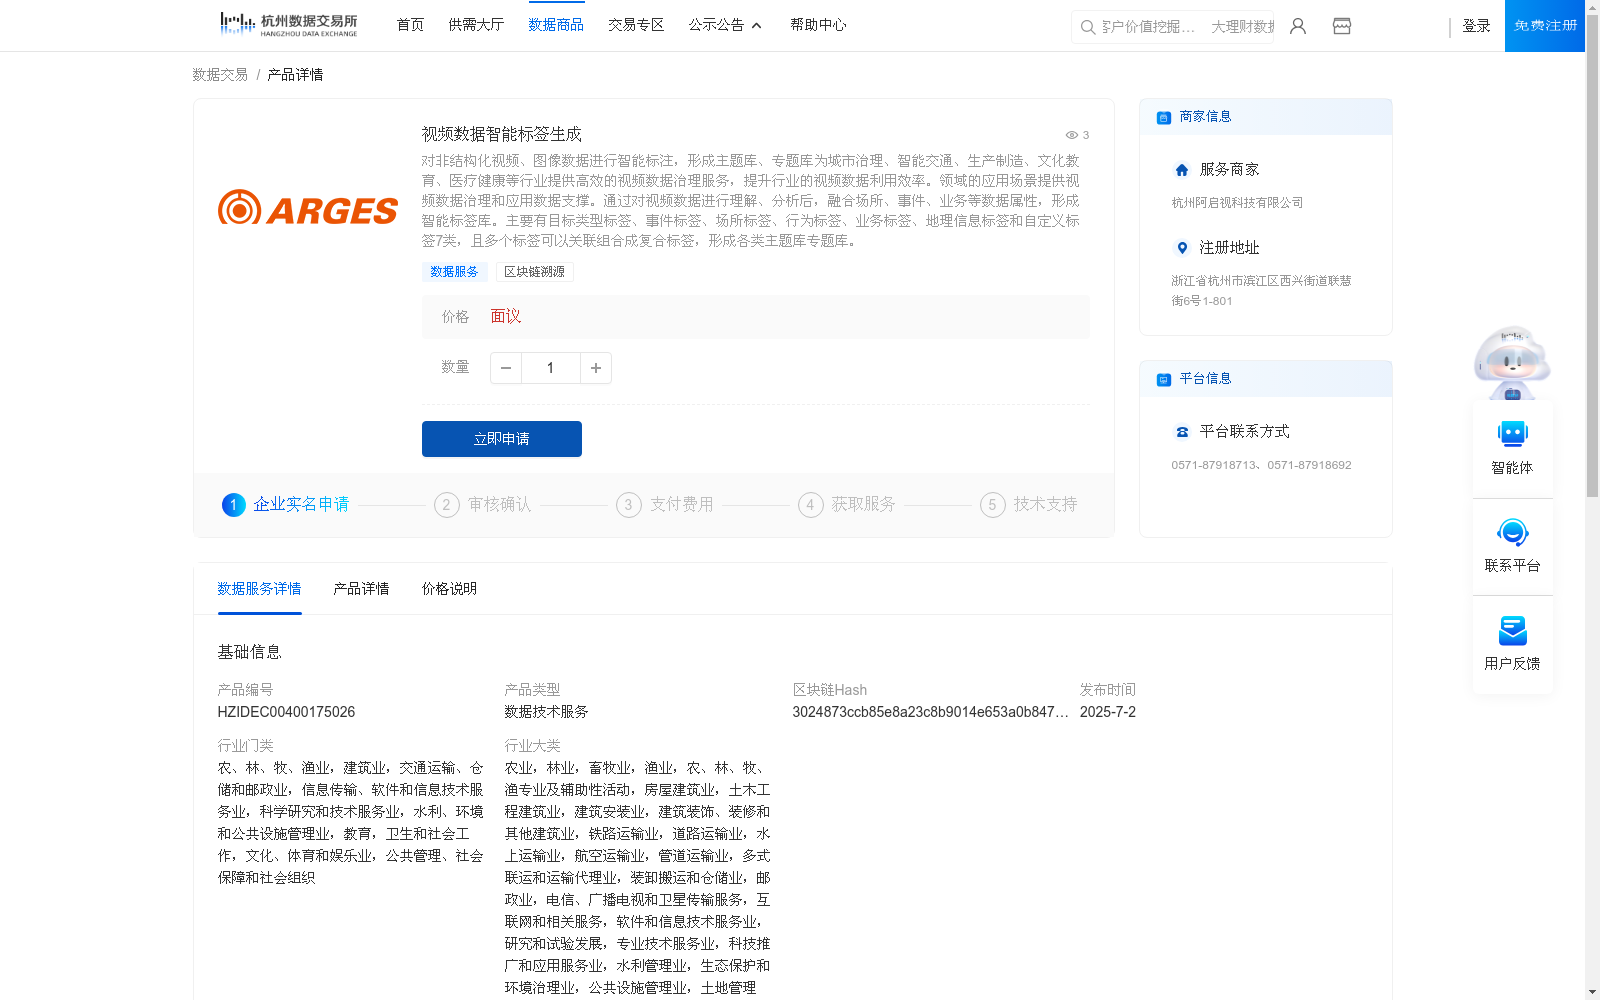Click the 面议 price text
The width and height of the screenshot is (1600, 1000).
[x=505, y=317]
